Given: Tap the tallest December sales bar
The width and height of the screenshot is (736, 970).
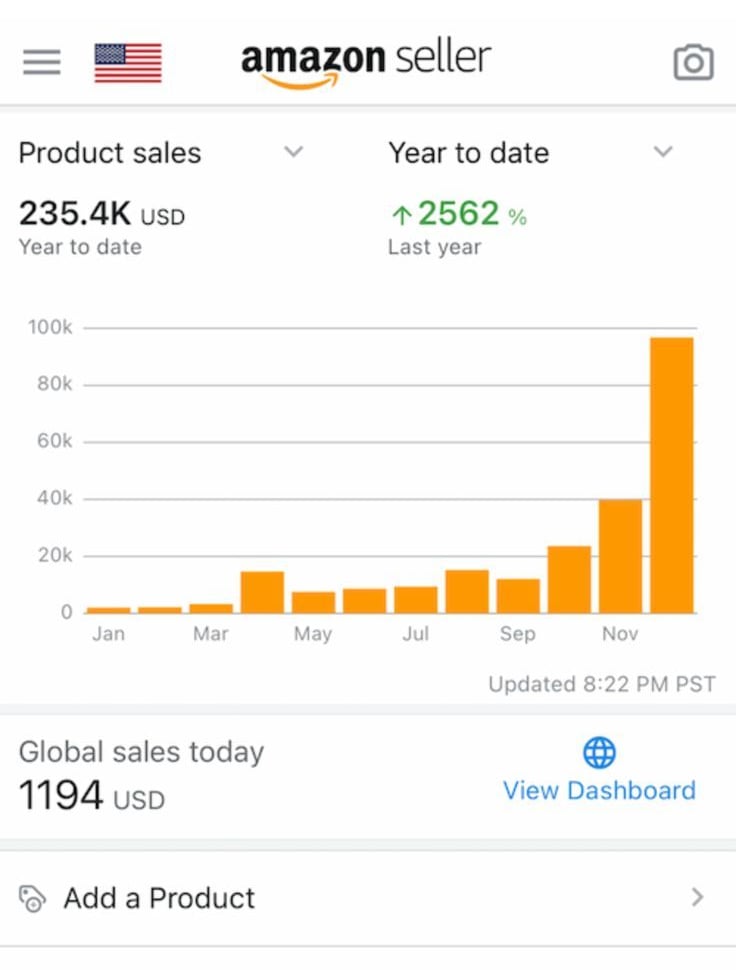Looking at the screenshot, I should tap(672, 475).
